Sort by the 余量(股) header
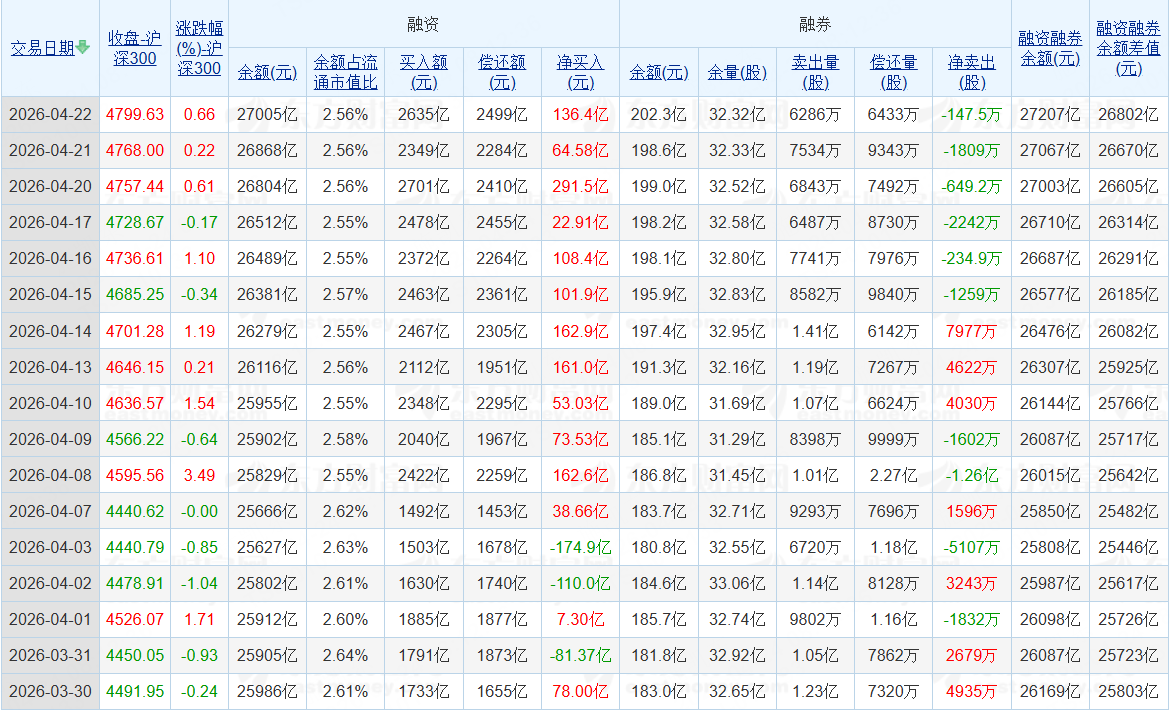This screenshot has height=710, width=1170. pos(737,72)
